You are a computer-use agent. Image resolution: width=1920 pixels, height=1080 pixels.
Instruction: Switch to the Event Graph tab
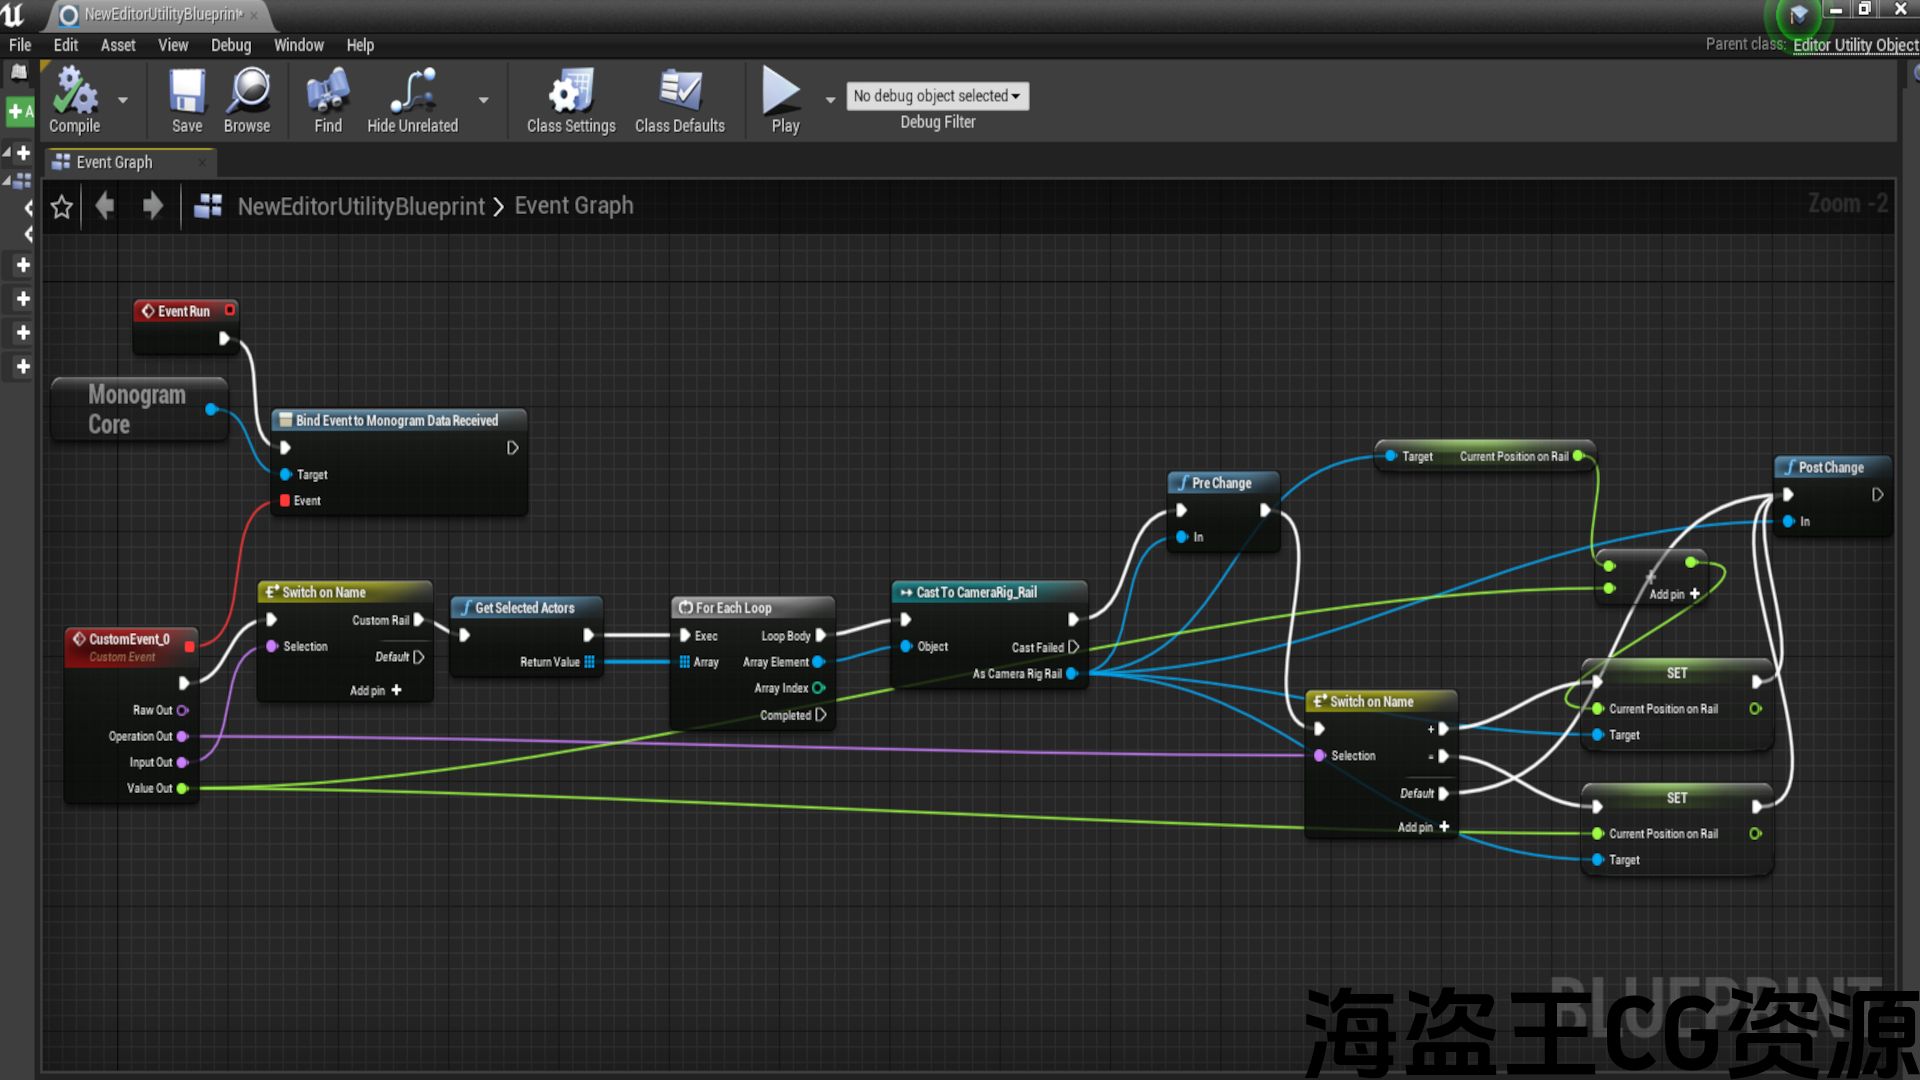[x=114, y=162]
